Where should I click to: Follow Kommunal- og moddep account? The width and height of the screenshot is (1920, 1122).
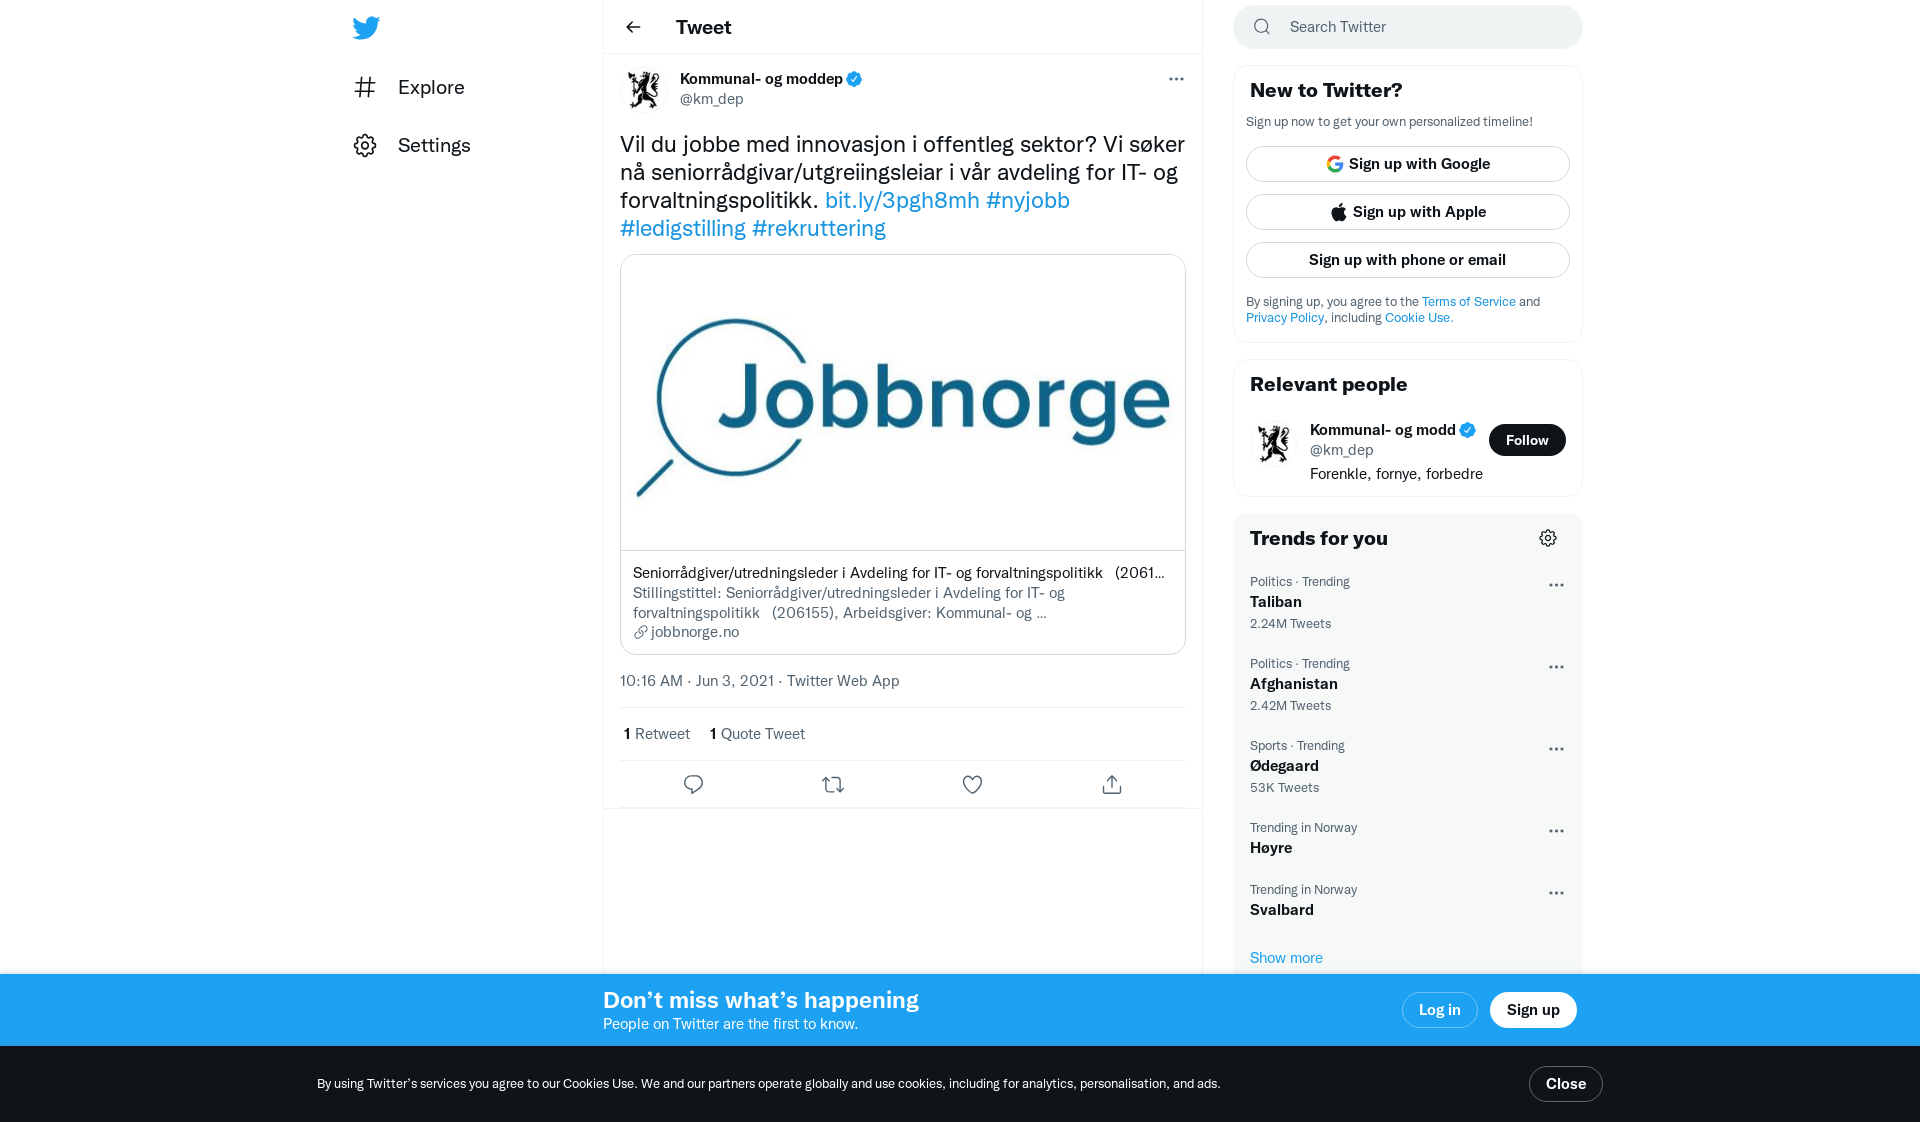click(1527, 440)
